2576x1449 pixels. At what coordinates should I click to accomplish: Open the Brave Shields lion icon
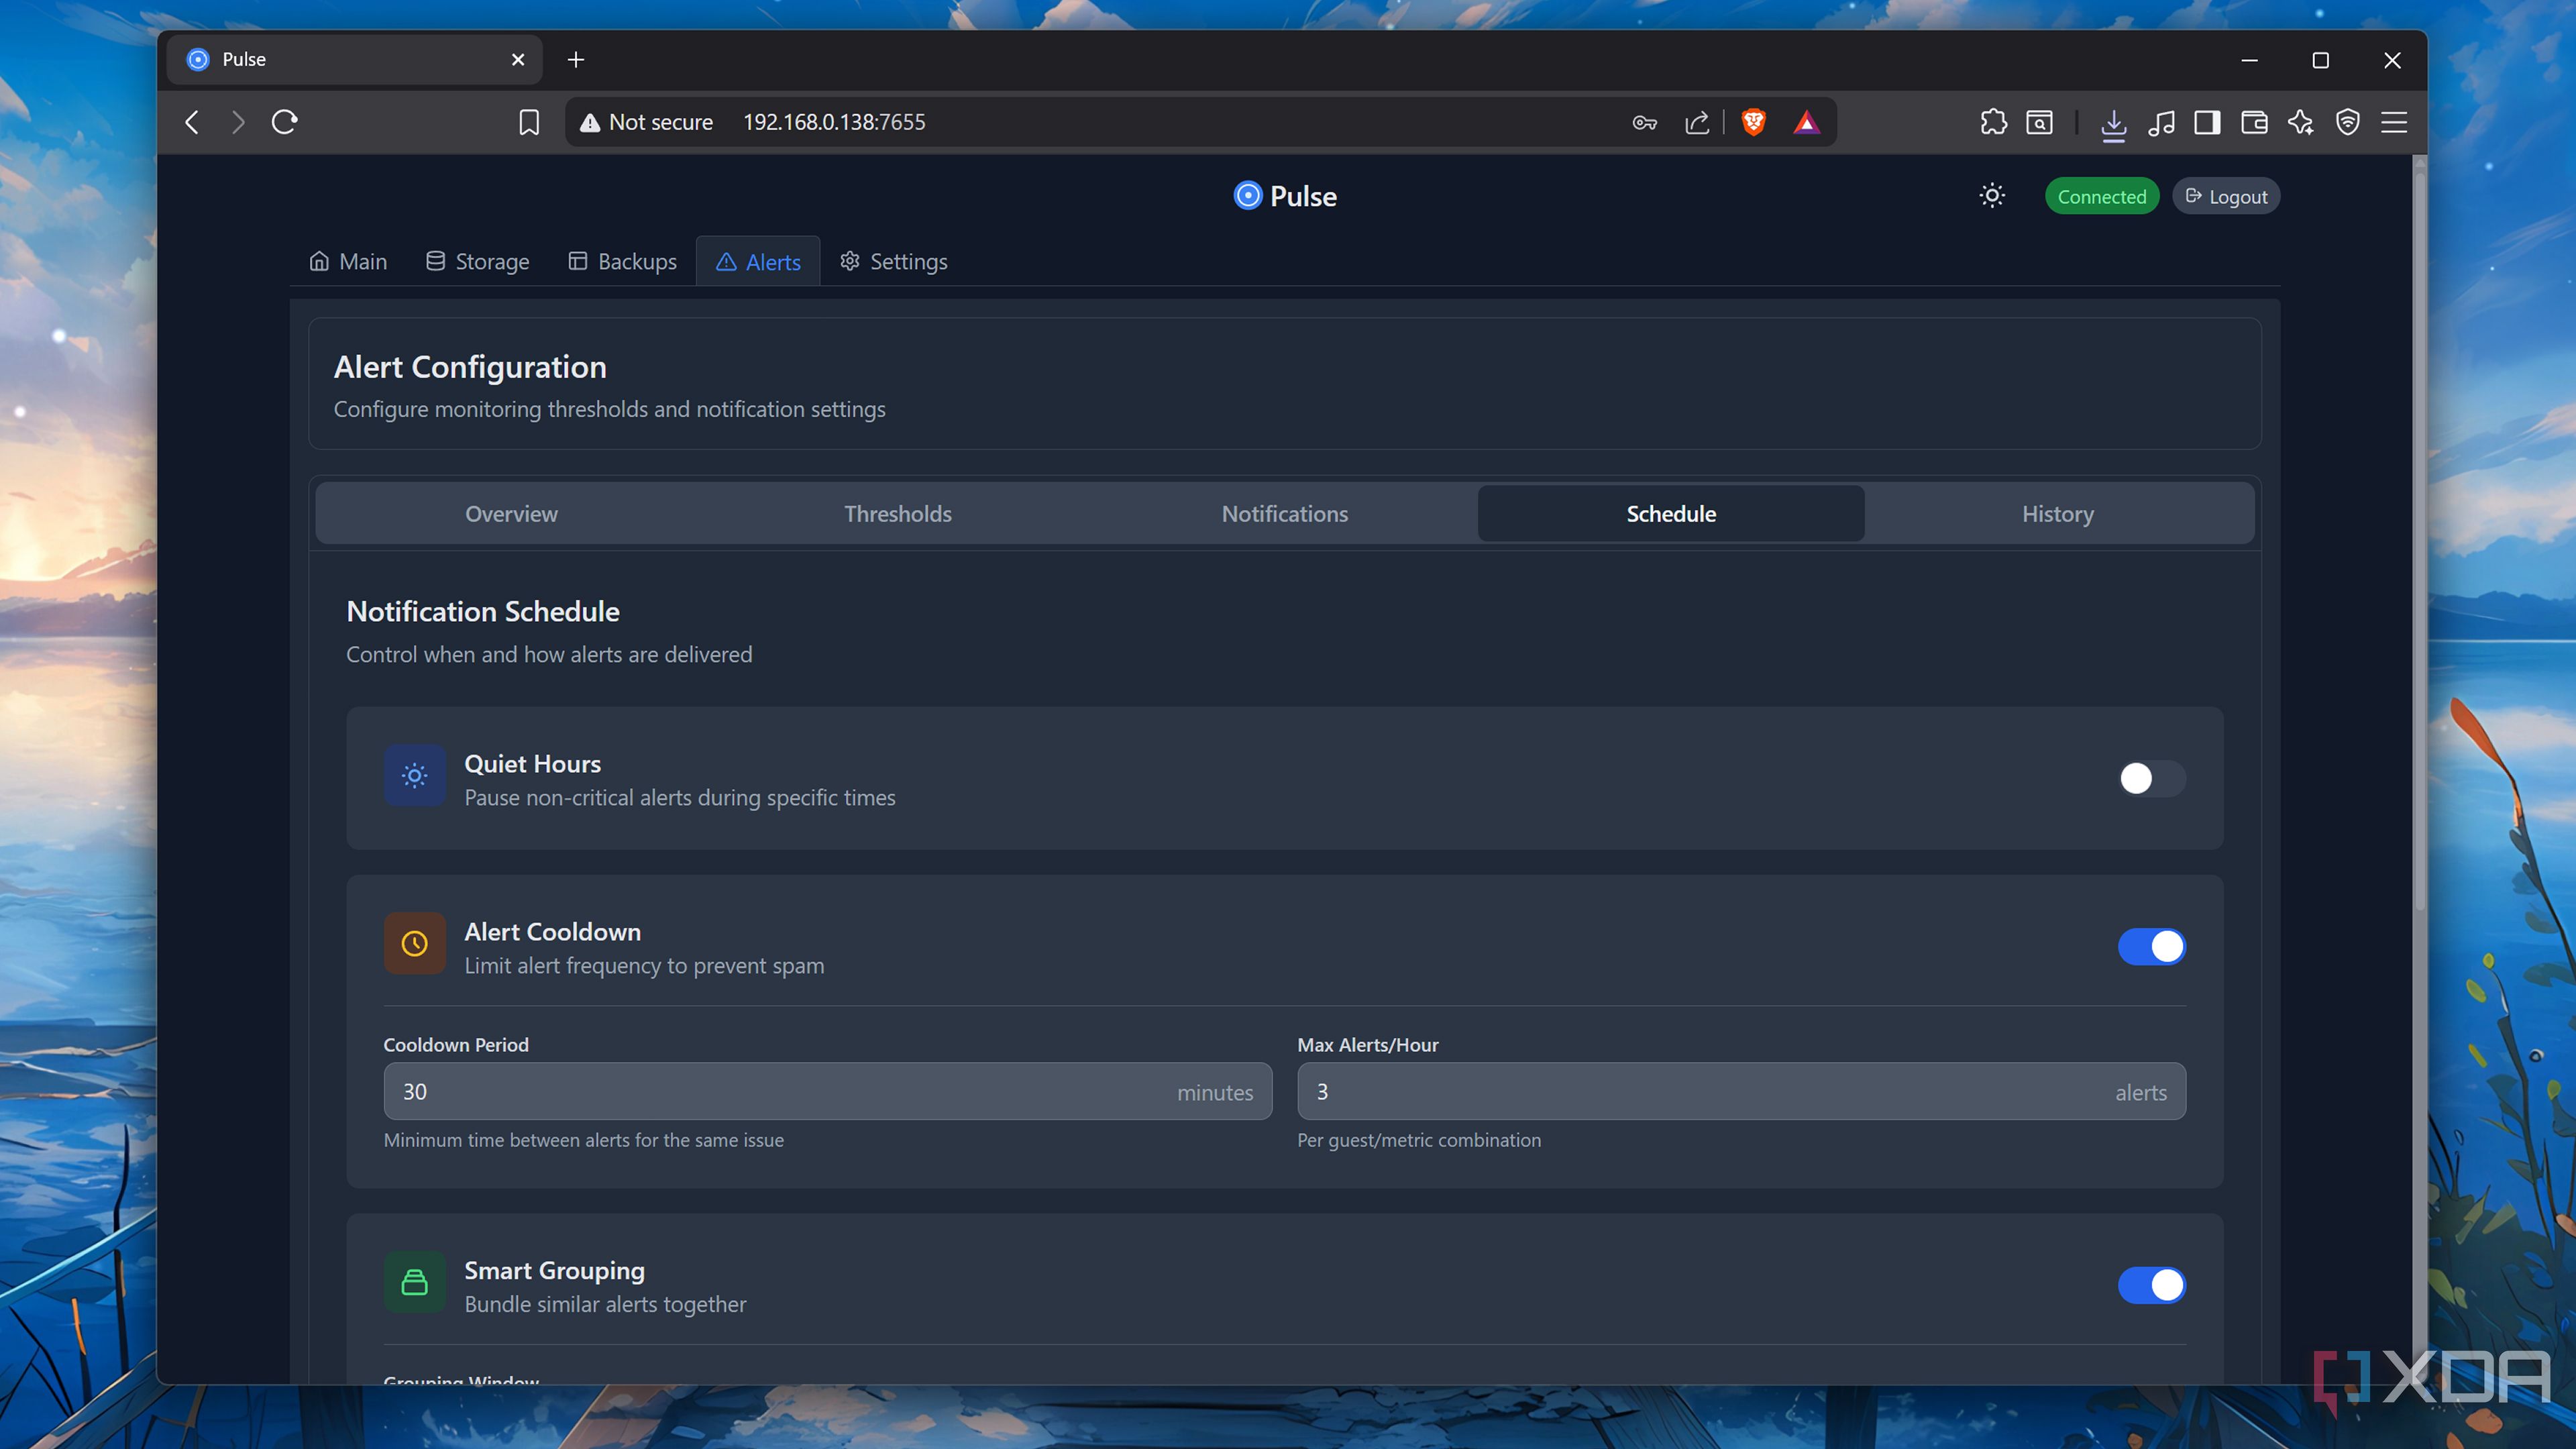coord(1753,122)
